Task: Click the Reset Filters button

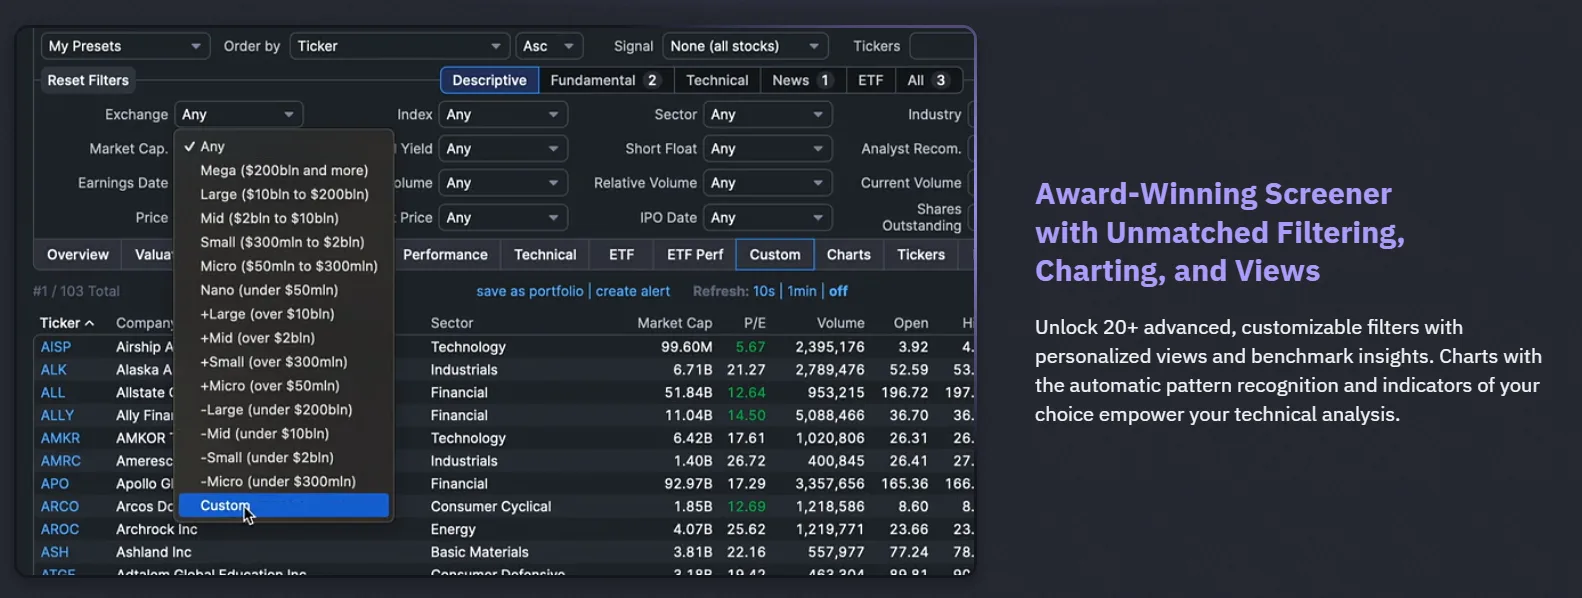Action: point(88,80)
